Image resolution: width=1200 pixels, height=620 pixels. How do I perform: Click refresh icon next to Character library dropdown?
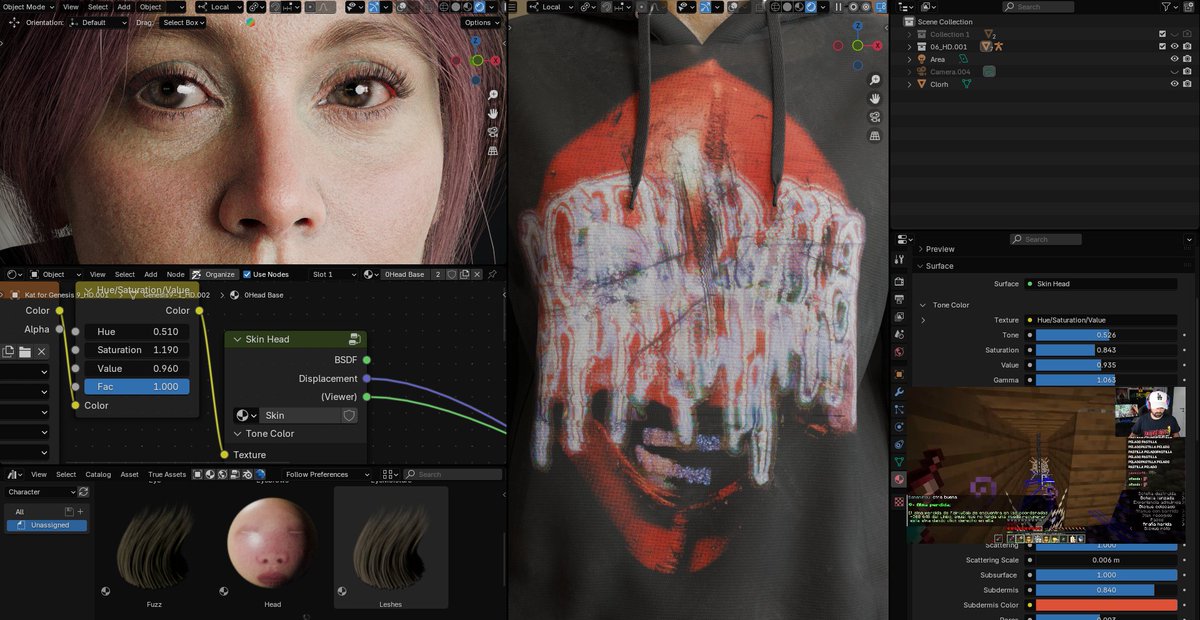point(84,492)
